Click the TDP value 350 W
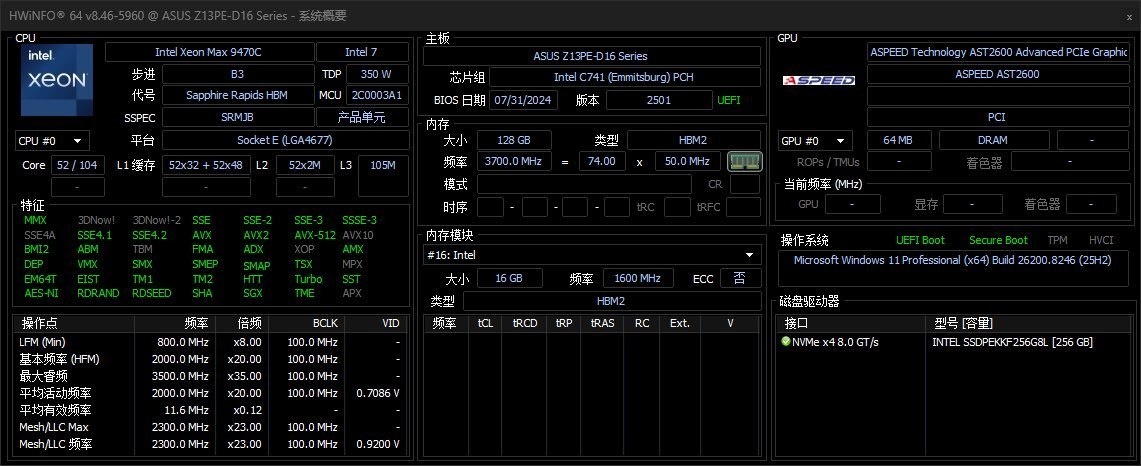 (x=375, y=74)
